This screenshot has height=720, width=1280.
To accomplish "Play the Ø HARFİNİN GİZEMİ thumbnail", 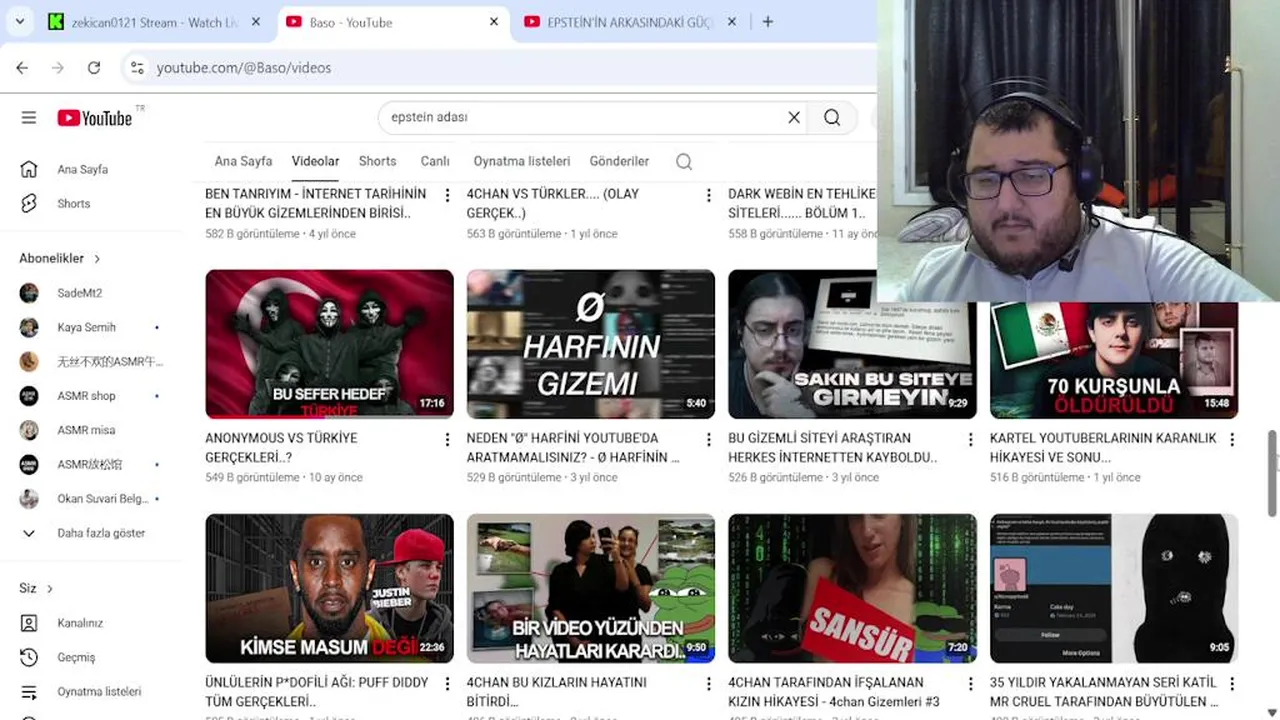I will 591,344.
